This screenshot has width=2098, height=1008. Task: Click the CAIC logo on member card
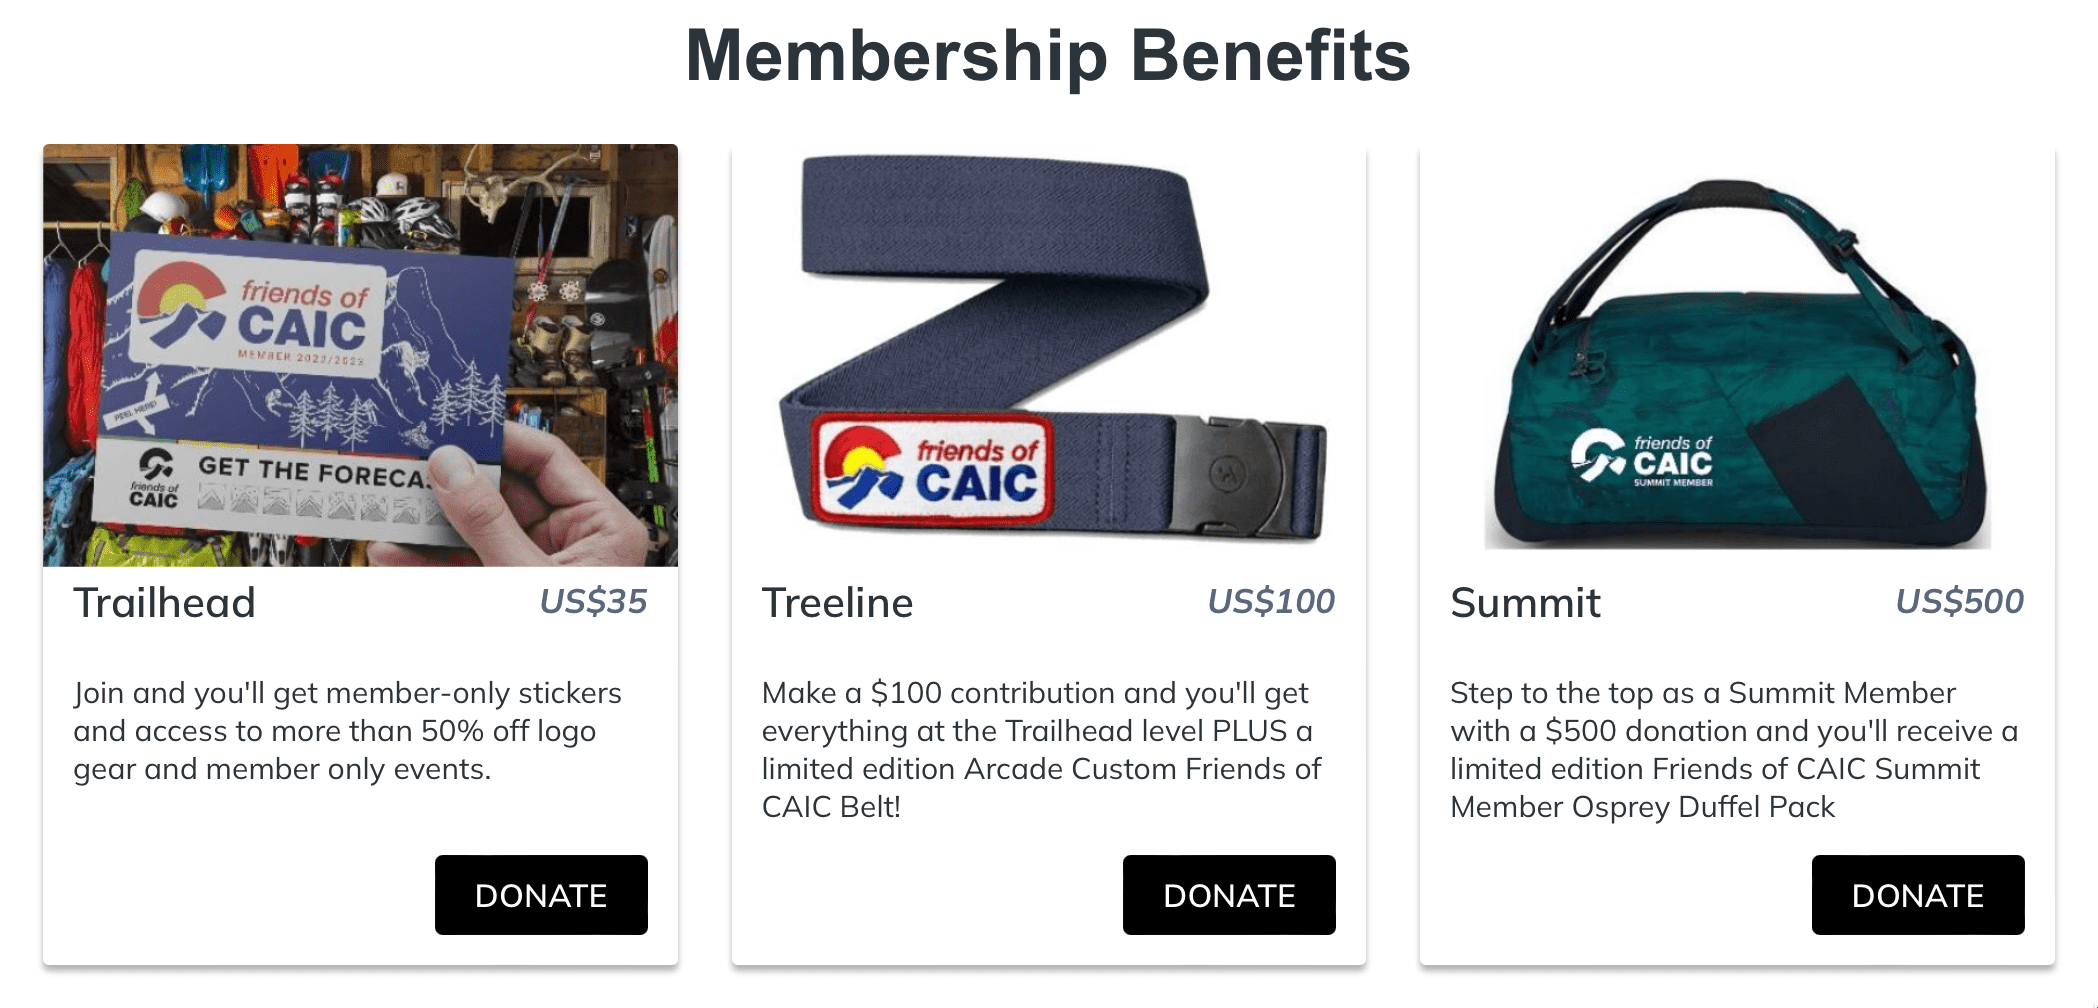[x=257, y=315]
